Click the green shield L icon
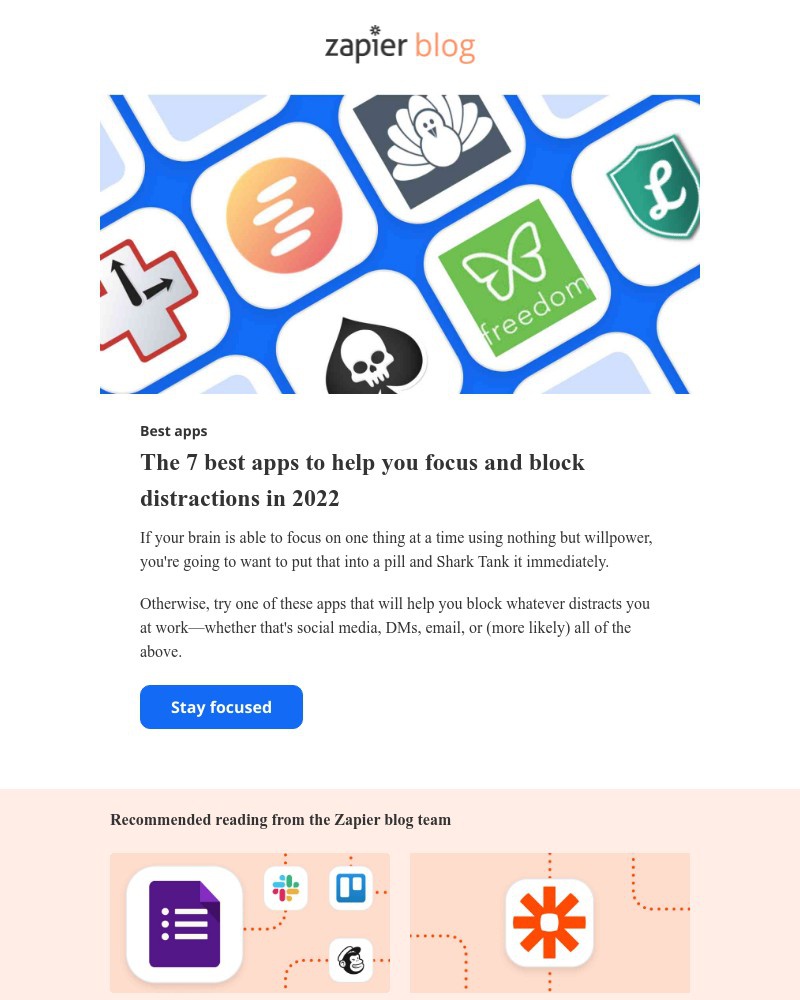 click(655, 187)
